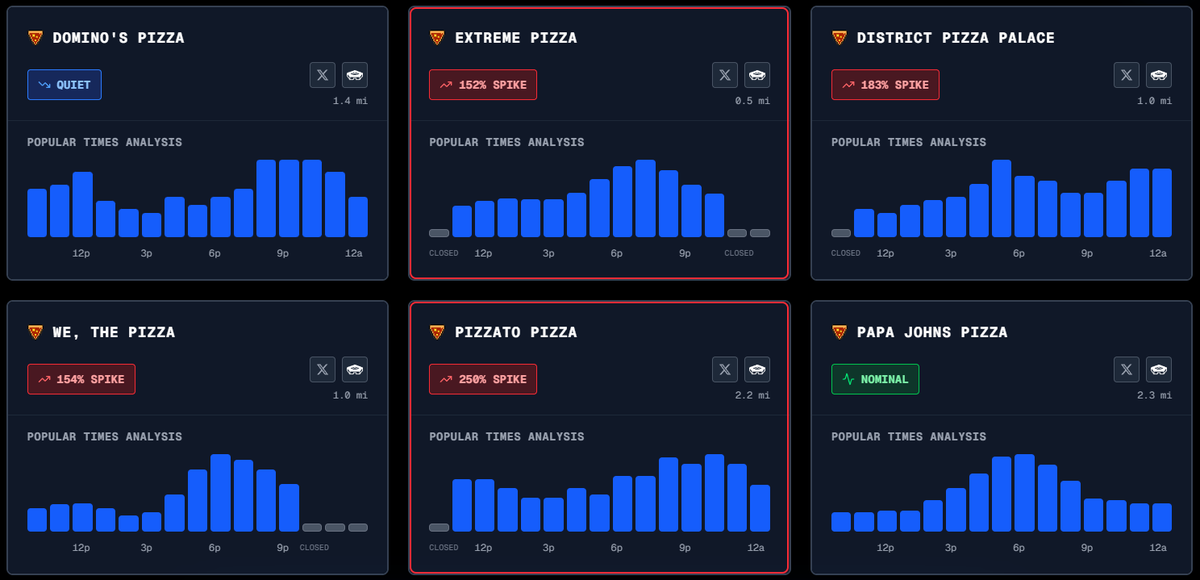Click Popular Times Analysis heading in We, The Pizza card
The height and width of the screenshot is (580, 1200).
coord(105,436)
